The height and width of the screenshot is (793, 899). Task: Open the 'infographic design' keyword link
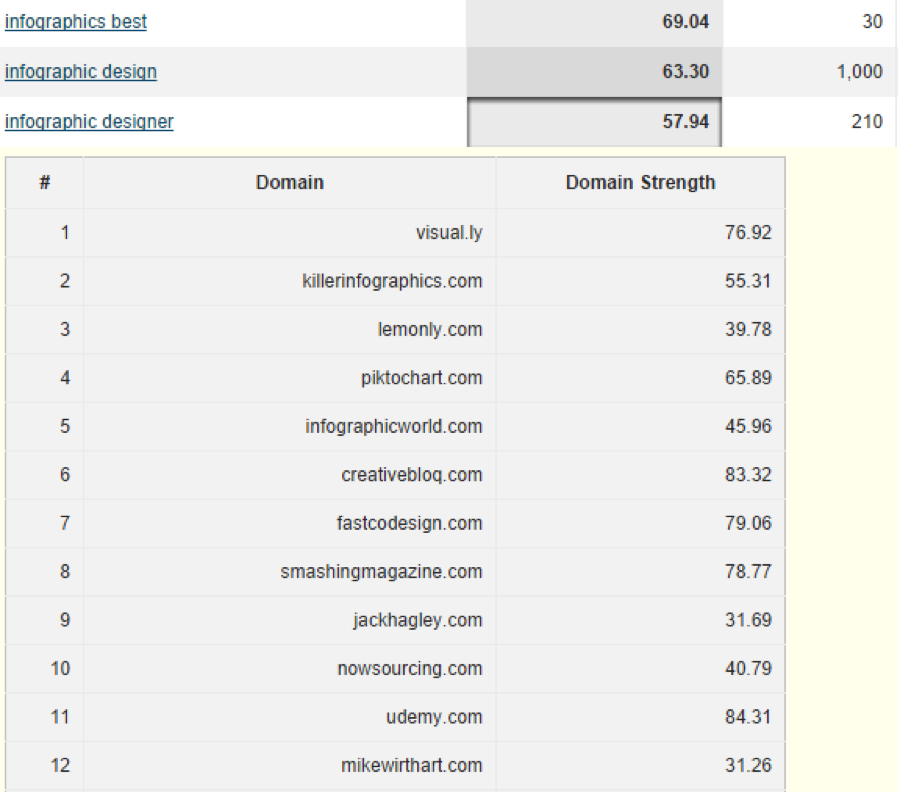click(x=81, y=72)
